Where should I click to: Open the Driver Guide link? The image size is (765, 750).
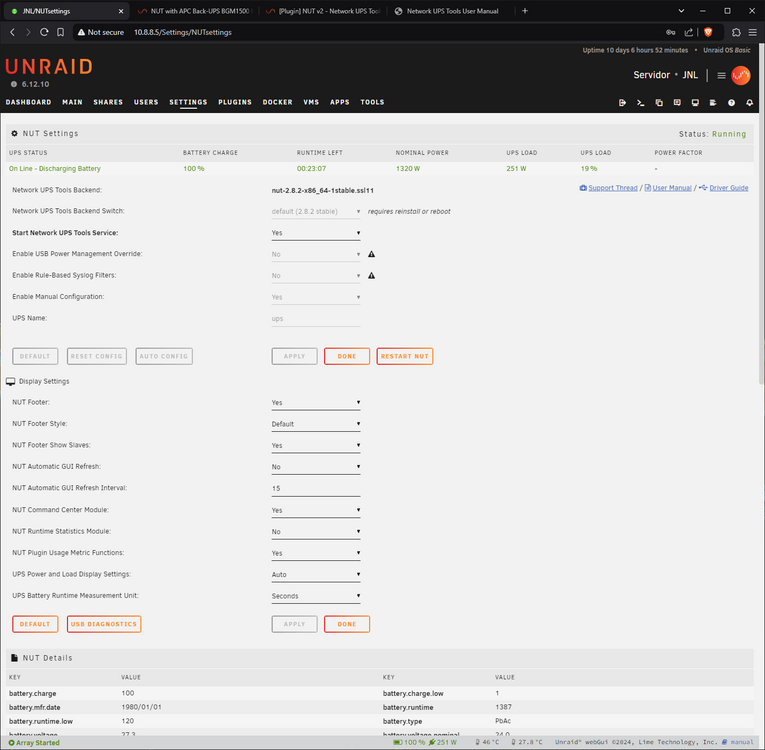728,188
